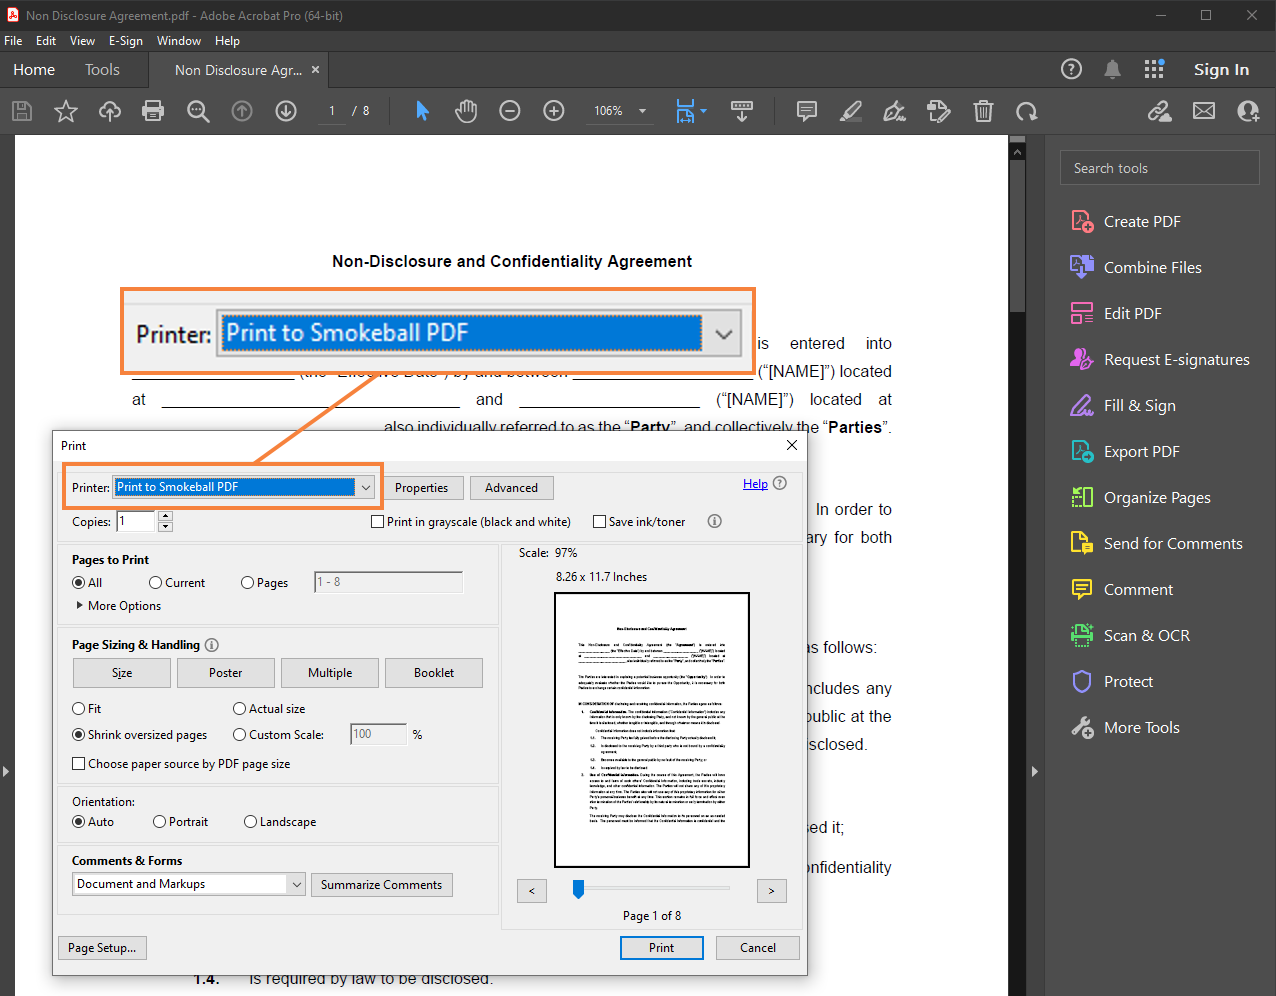
Task: Open the Sign document pen tool
Action: coord(895,111)
